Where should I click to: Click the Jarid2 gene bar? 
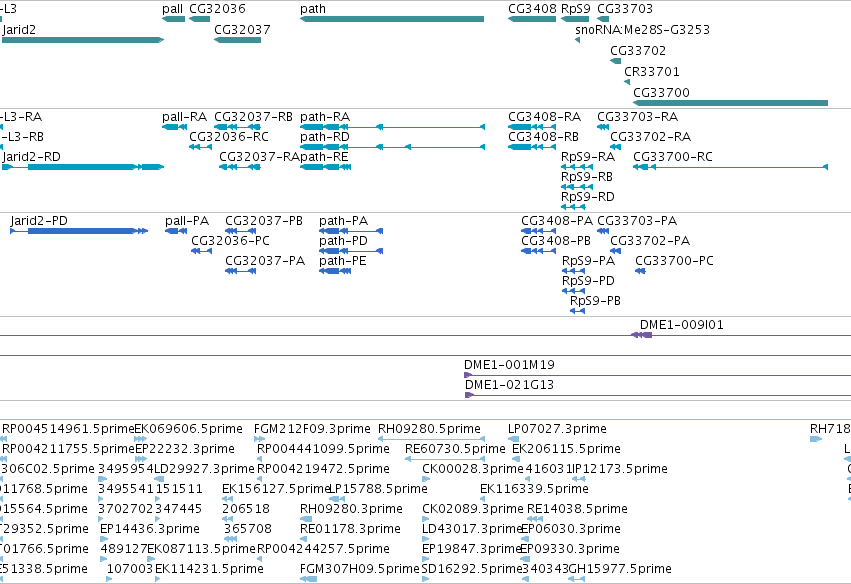click(82, 40)
